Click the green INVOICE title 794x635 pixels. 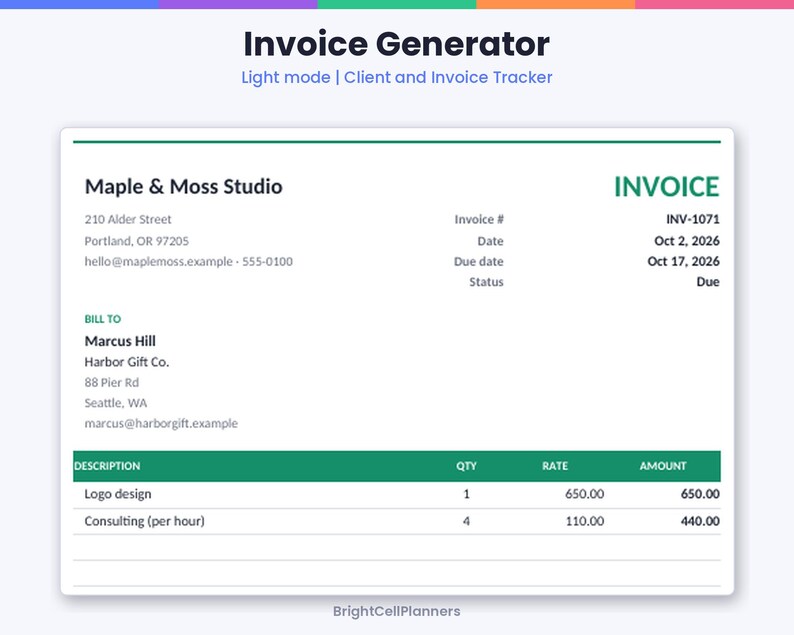click(x=666, y=187)
